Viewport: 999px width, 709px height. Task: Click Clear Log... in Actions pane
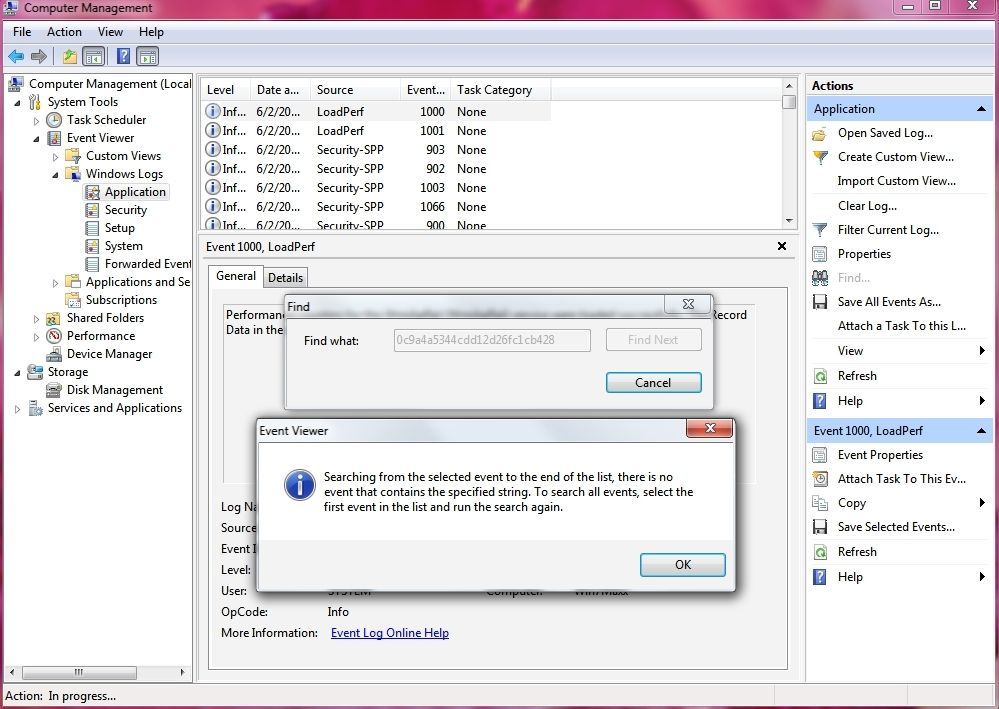pyautogui.click(x=867, y=206)
